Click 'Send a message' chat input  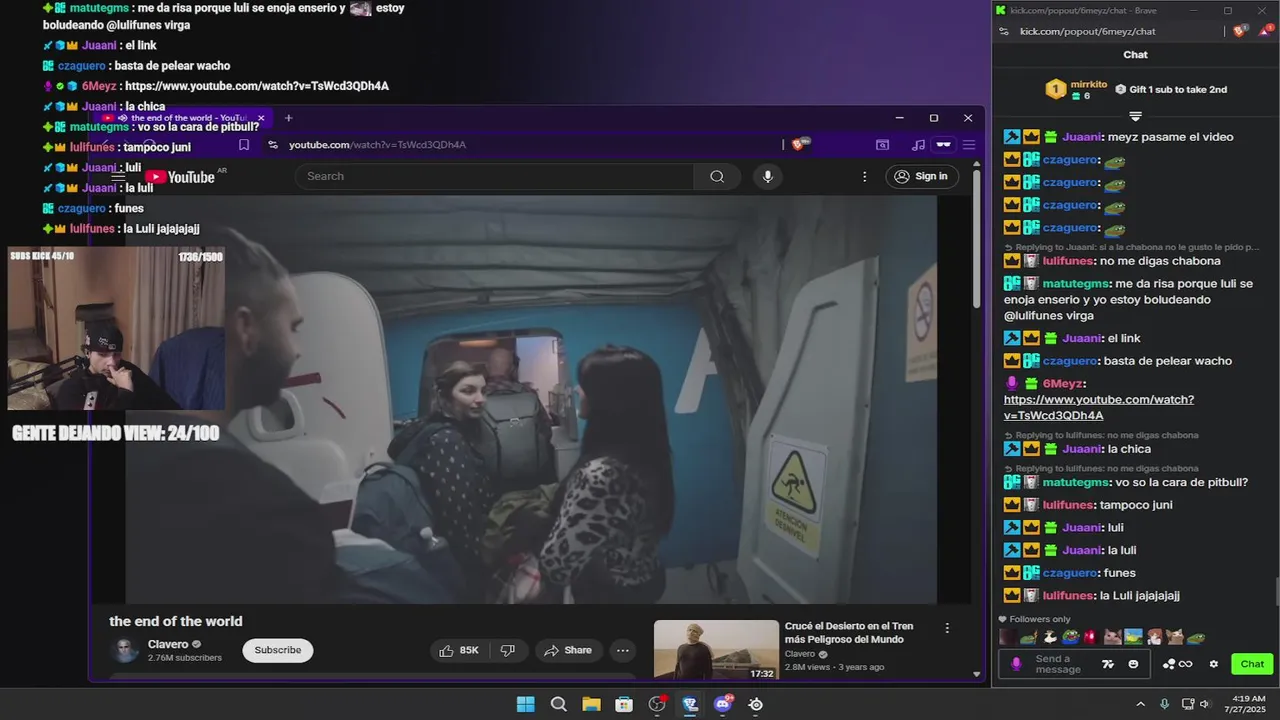[x=1058, y=664]
